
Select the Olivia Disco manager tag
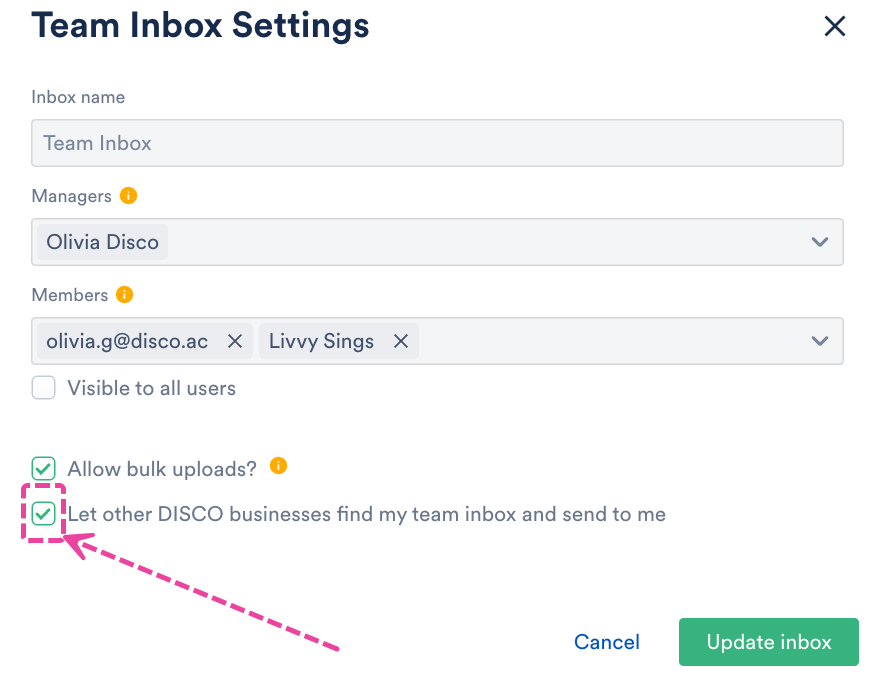click(x=103, y=242)
